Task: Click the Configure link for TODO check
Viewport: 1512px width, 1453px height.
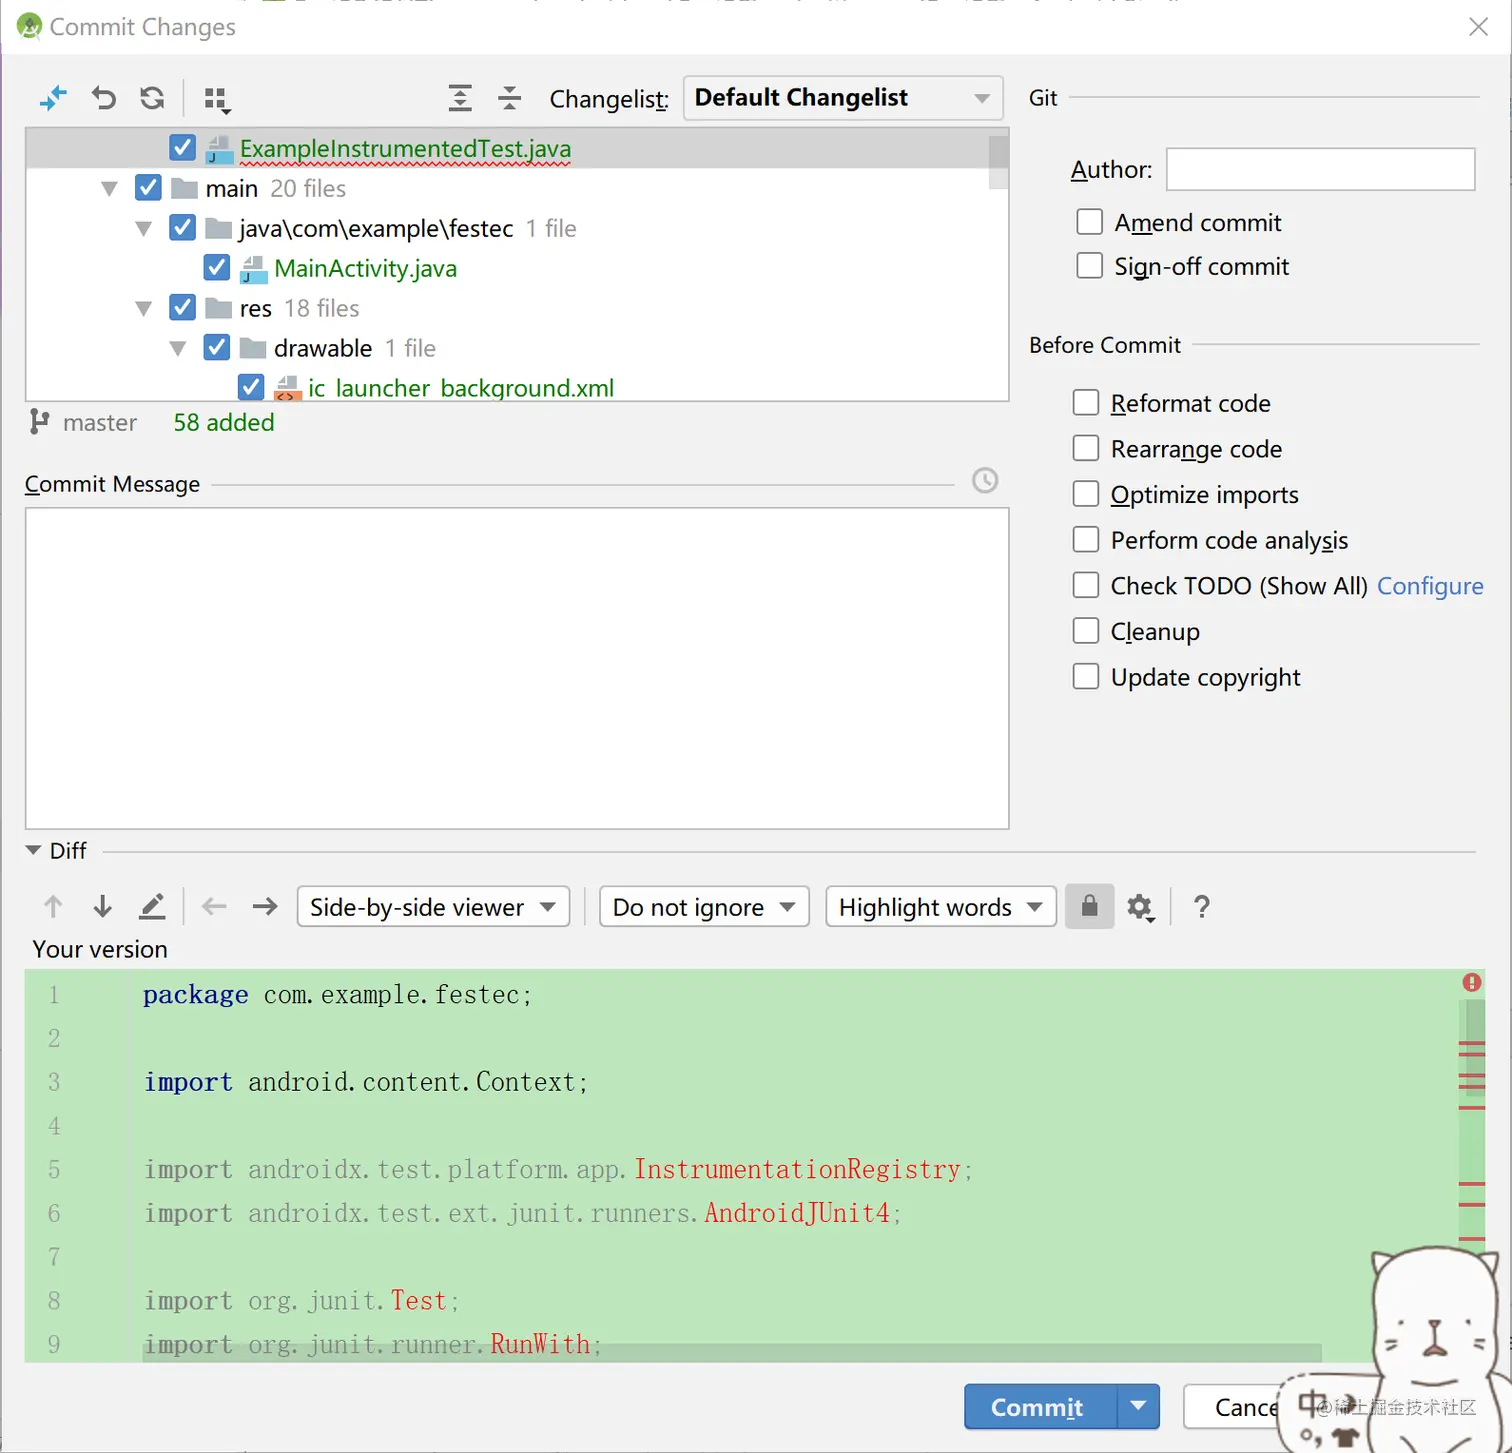Action: coord(1430,586)
